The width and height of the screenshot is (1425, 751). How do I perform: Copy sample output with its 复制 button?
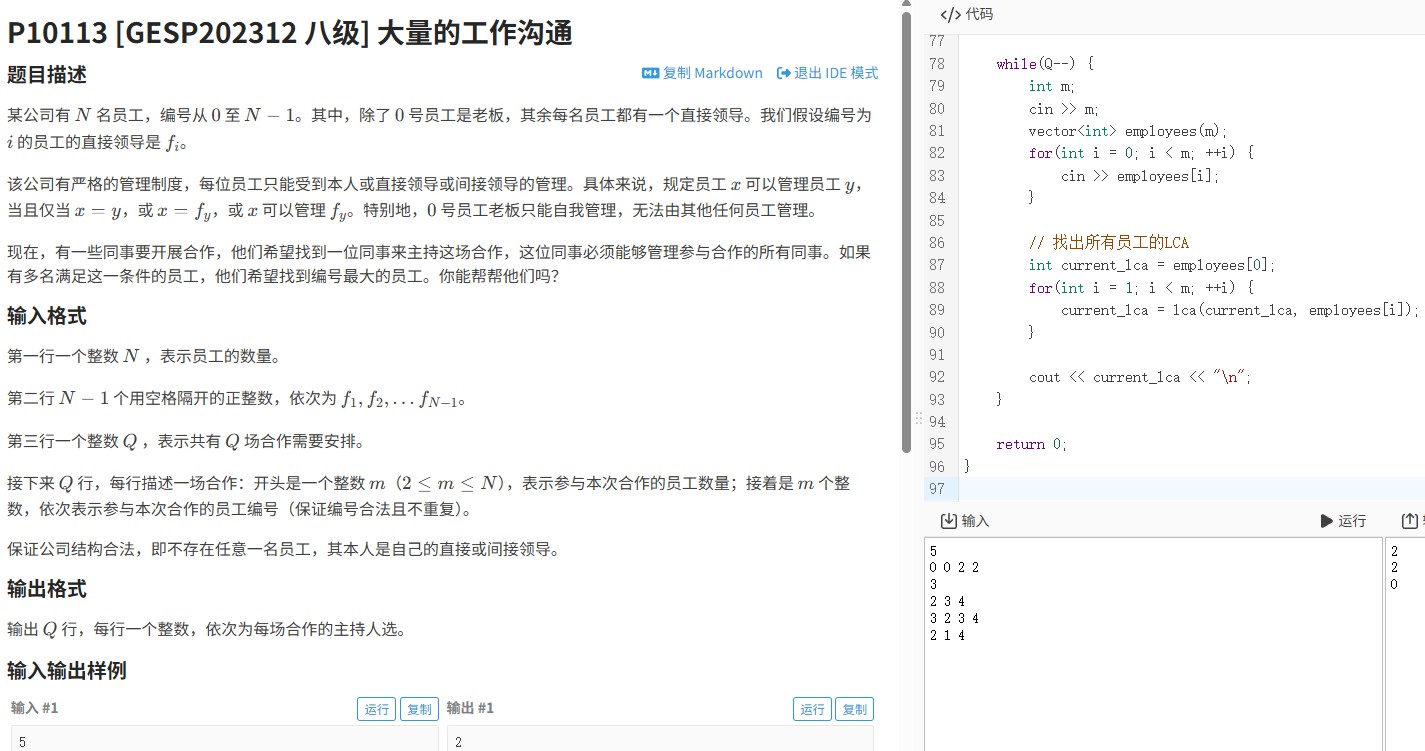coord(854,708)
